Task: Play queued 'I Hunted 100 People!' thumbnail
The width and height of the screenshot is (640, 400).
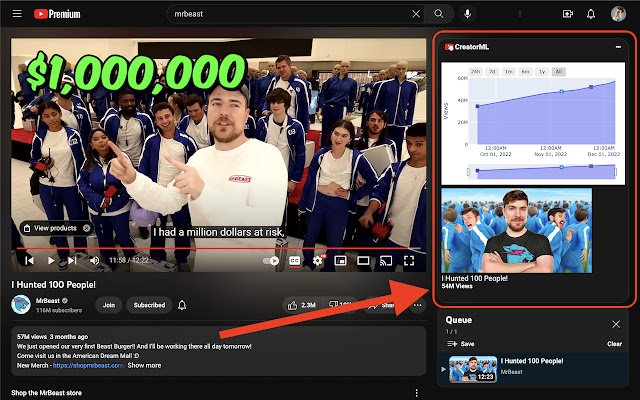Action: (x=473, y=369)
